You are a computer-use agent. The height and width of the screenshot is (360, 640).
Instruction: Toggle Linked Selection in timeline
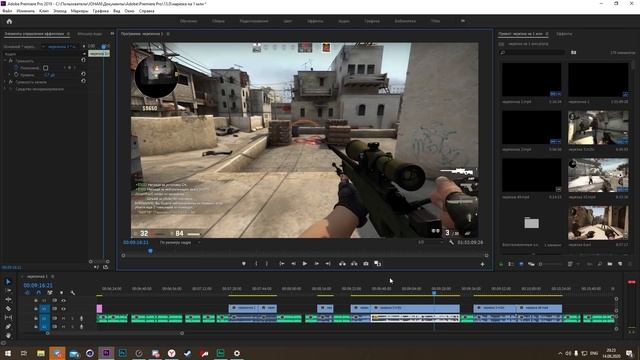tap(50, 293)
